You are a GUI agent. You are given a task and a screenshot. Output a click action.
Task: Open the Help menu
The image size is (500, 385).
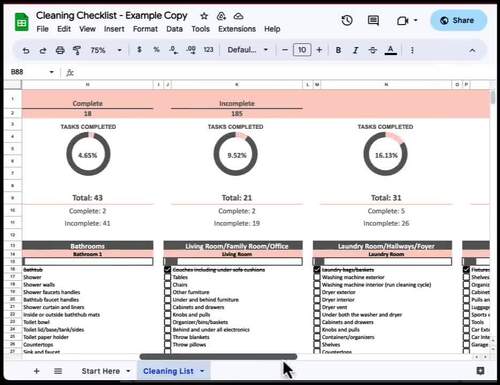point(272,29)
